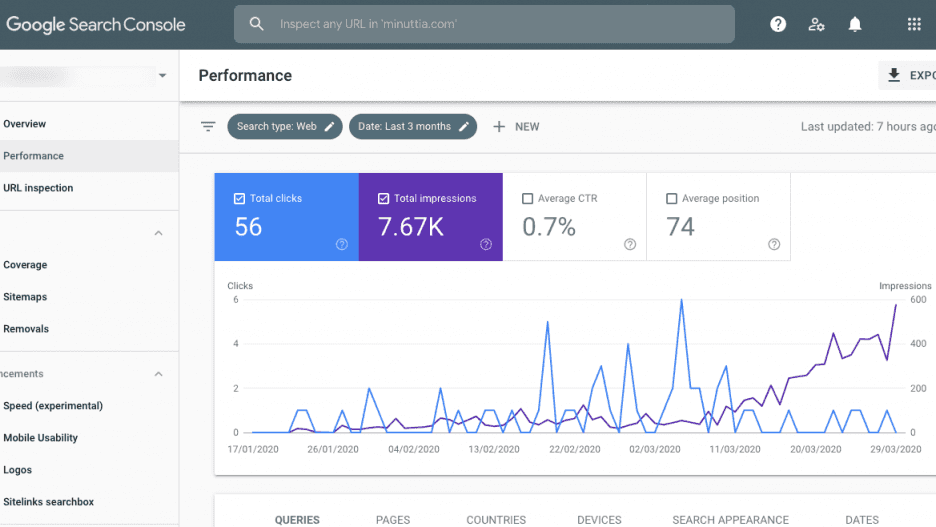Open the Sitelinks searchbox report
Image resolution: width=936 pixels, height=527 pixels.
tap(89, 502)
